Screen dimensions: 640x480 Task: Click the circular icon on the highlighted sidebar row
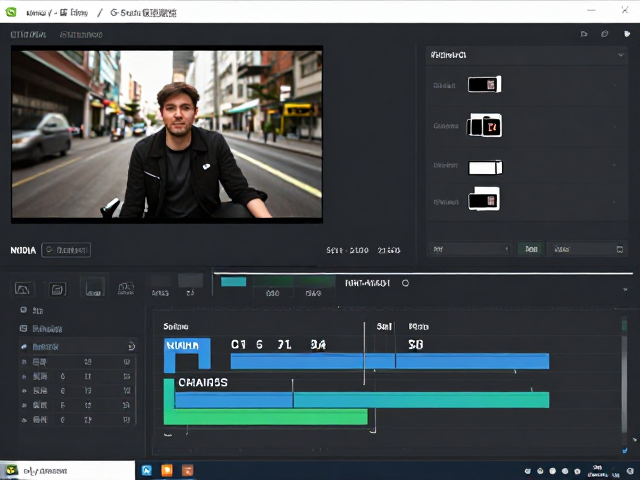click(131, 347)
